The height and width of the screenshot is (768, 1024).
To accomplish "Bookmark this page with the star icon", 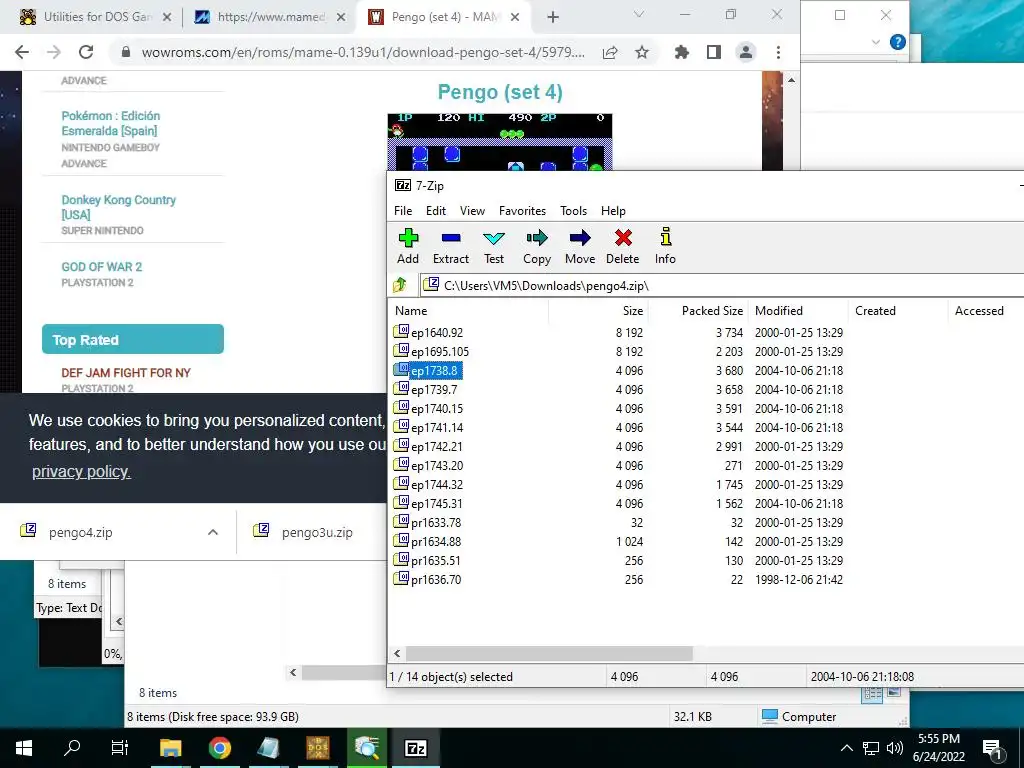I will point(642,52).
